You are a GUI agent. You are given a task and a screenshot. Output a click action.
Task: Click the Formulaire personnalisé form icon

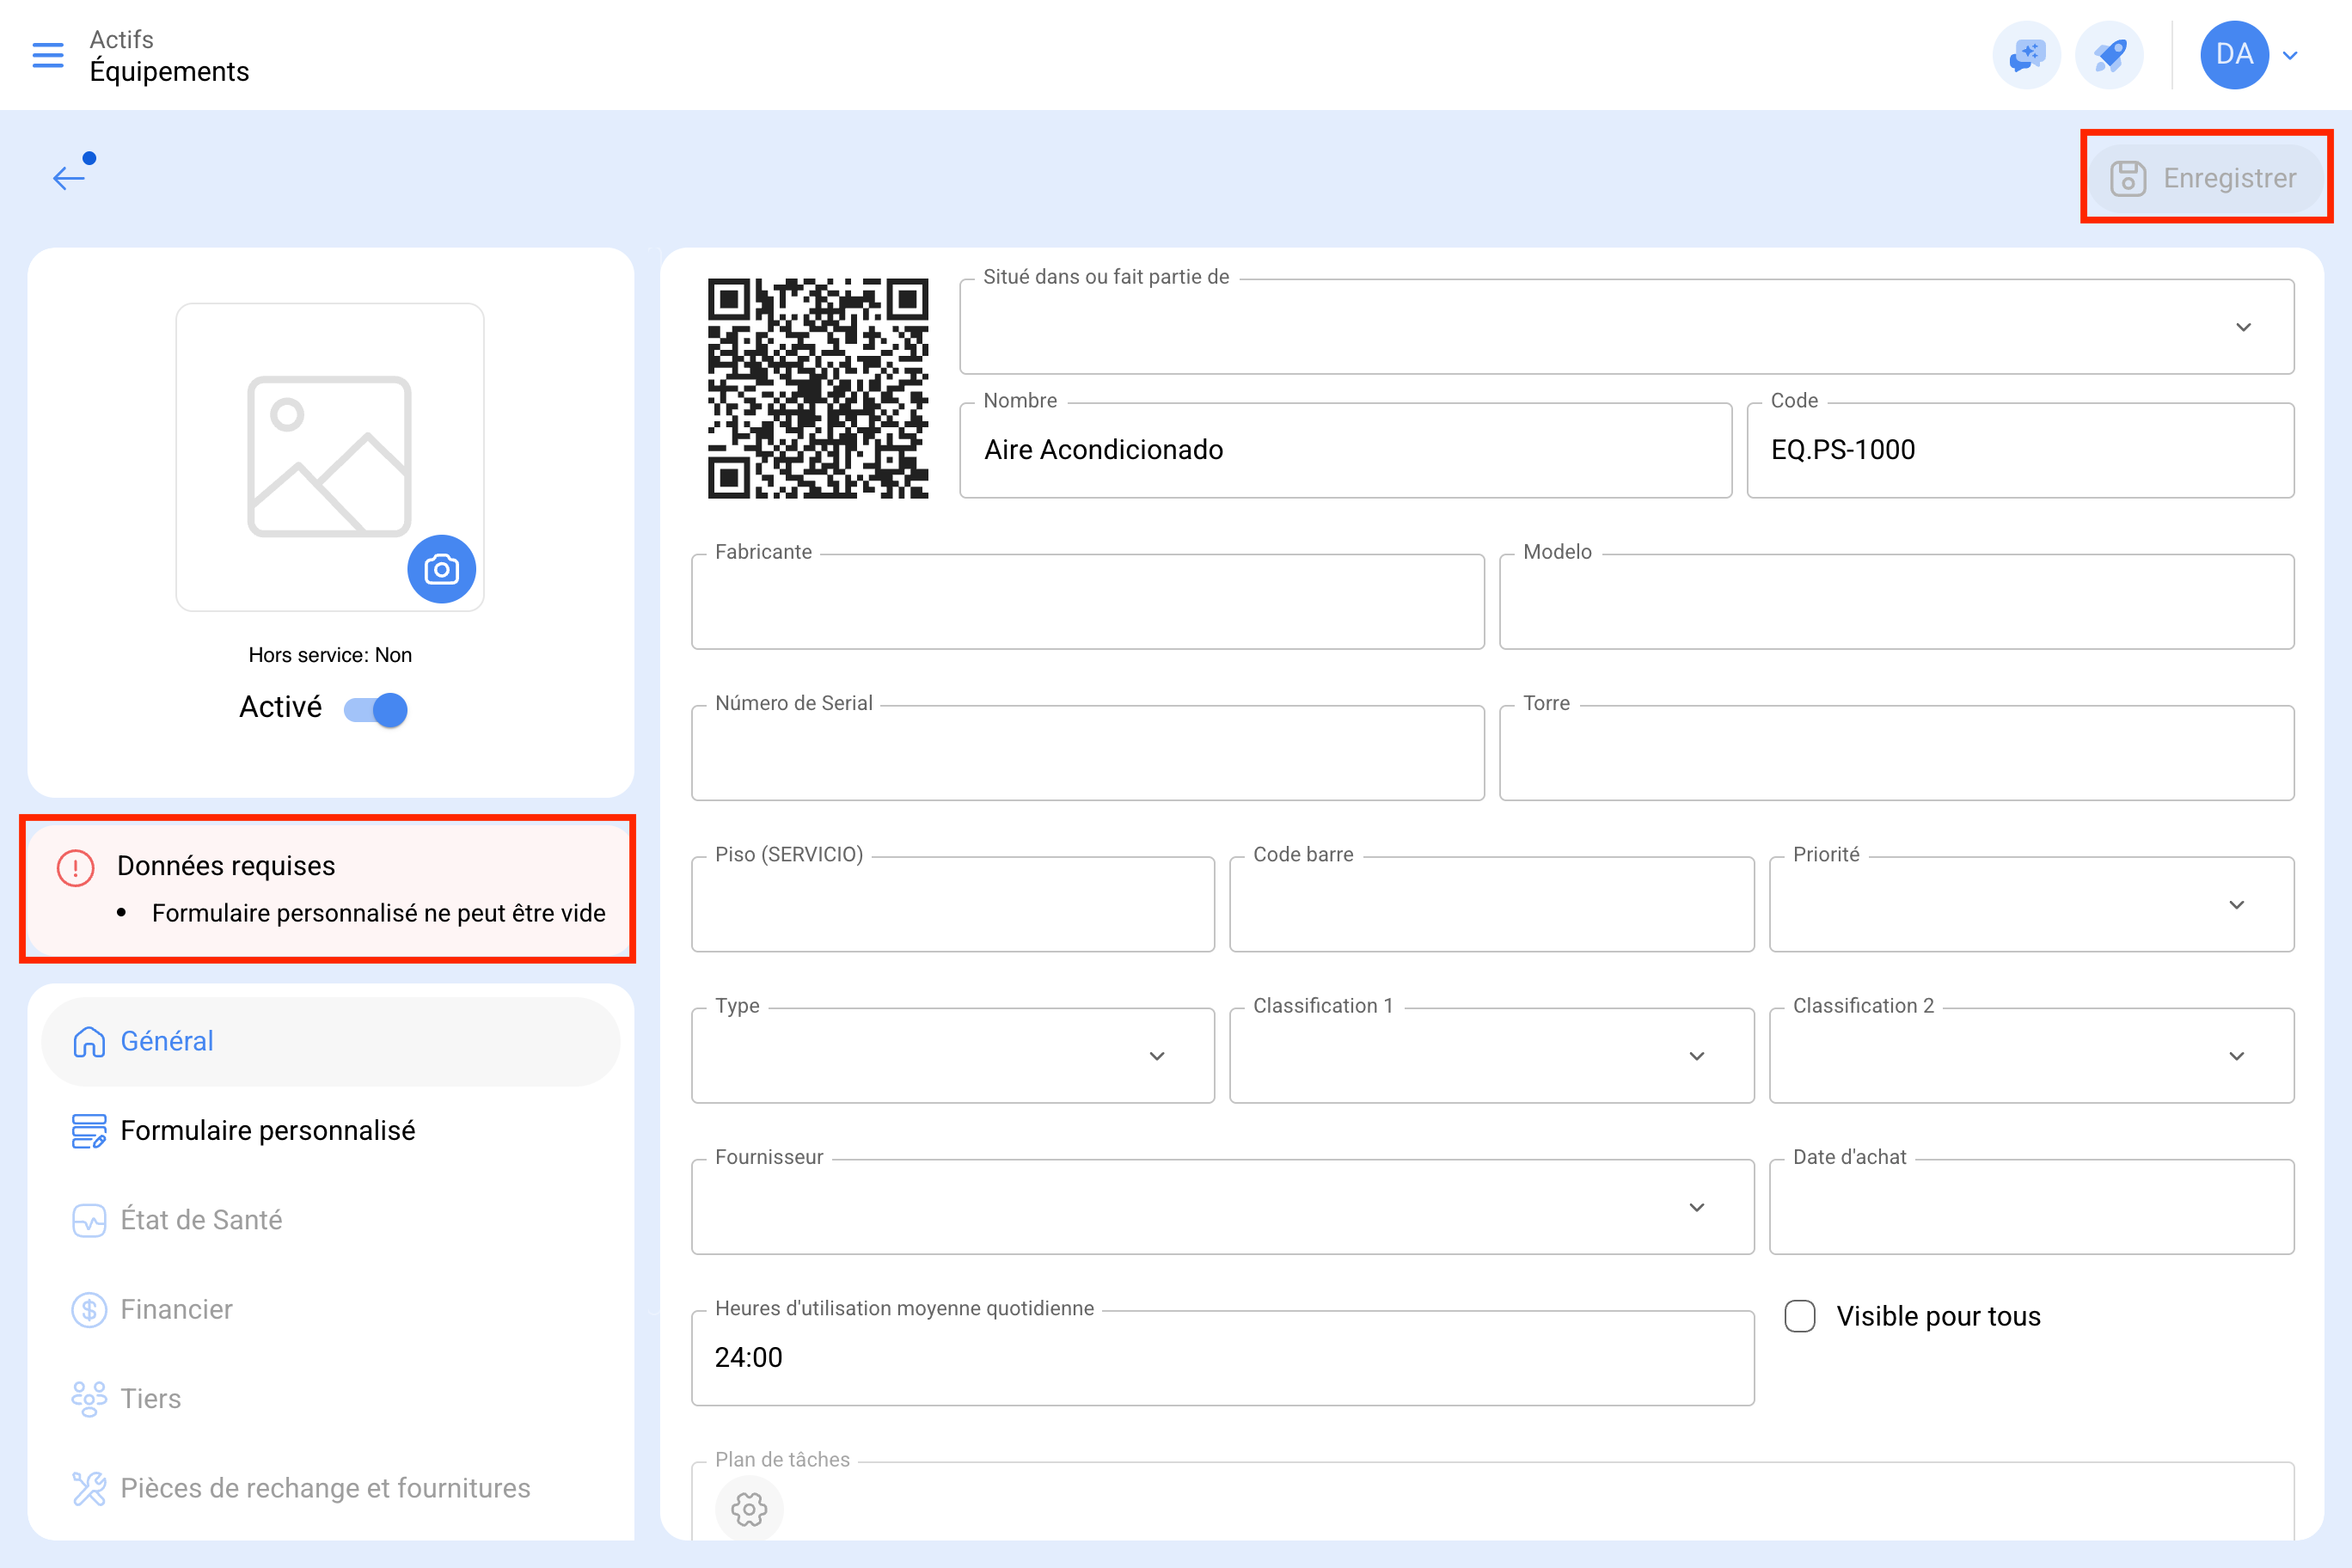coord(89,1131)
